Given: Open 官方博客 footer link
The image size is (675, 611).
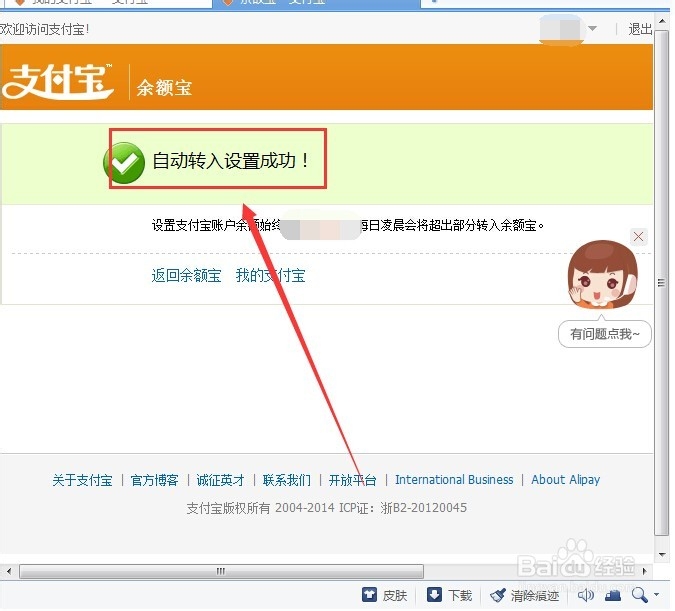Looking at the screenshot, I should pos(155,480).
